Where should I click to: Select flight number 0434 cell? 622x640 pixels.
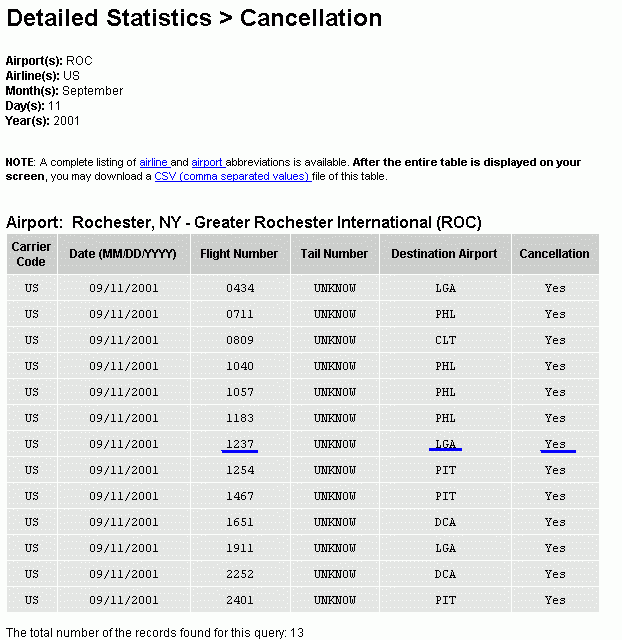click(240, 288)
